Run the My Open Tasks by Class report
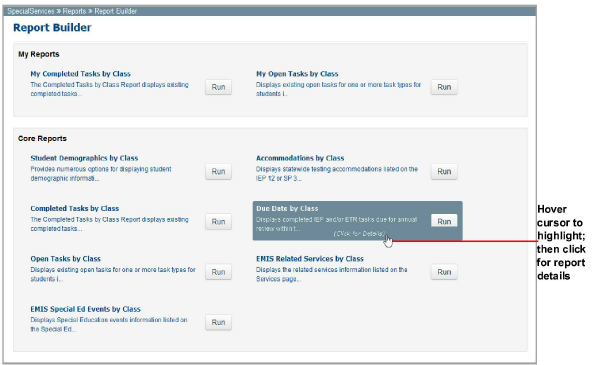595x365 pixels. [444, 87]
